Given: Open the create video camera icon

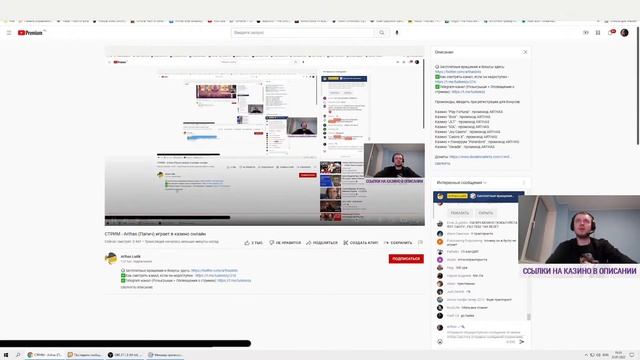Looking at the screenshot, I should (x=586, y=33).
